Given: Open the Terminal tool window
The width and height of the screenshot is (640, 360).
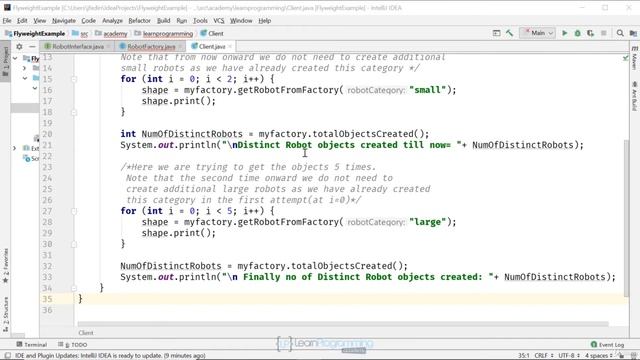Looking at the screenshot, I should pyautogui.click(x=31, y=344).
